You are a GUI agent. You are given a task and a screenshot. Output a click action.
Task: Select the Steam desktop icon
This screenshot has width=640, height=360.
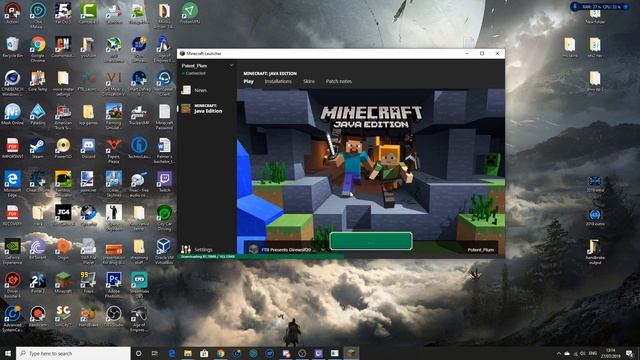pyautogui.click(x=38, y=148)
